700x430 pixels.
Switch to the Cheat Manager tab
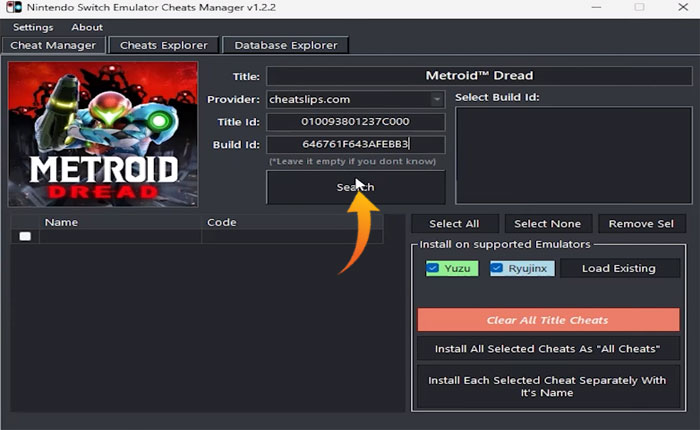(53, 45)
